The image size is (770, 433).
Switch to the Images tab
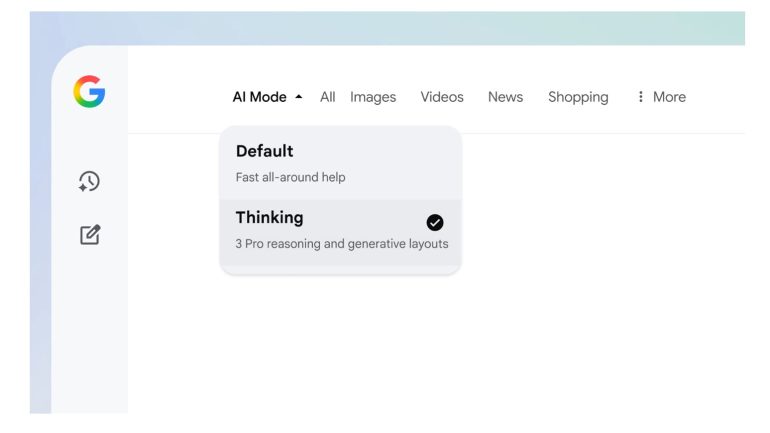pyautogui.click(x=373, y=97)
